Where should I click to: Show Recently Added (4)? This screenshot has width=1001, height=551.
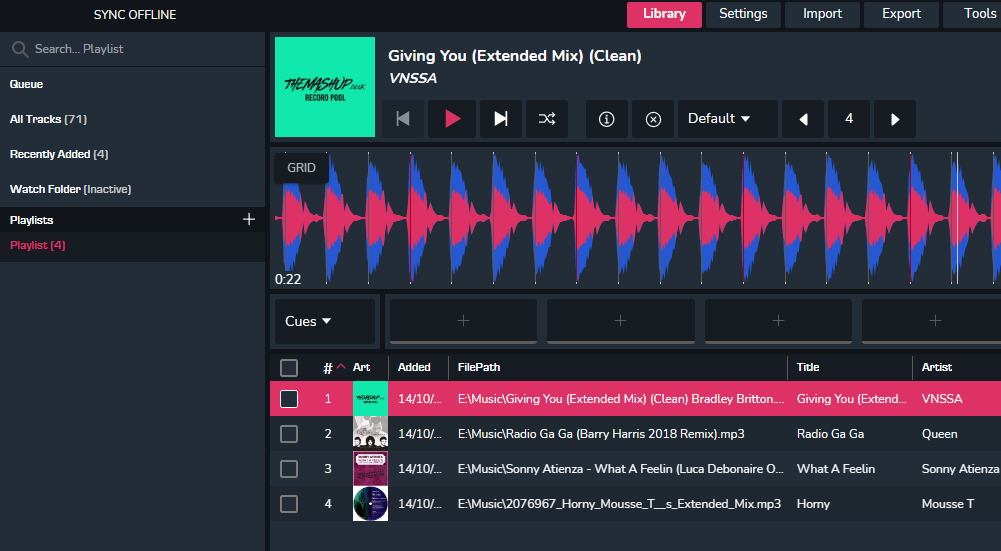[x=59, y=155]
